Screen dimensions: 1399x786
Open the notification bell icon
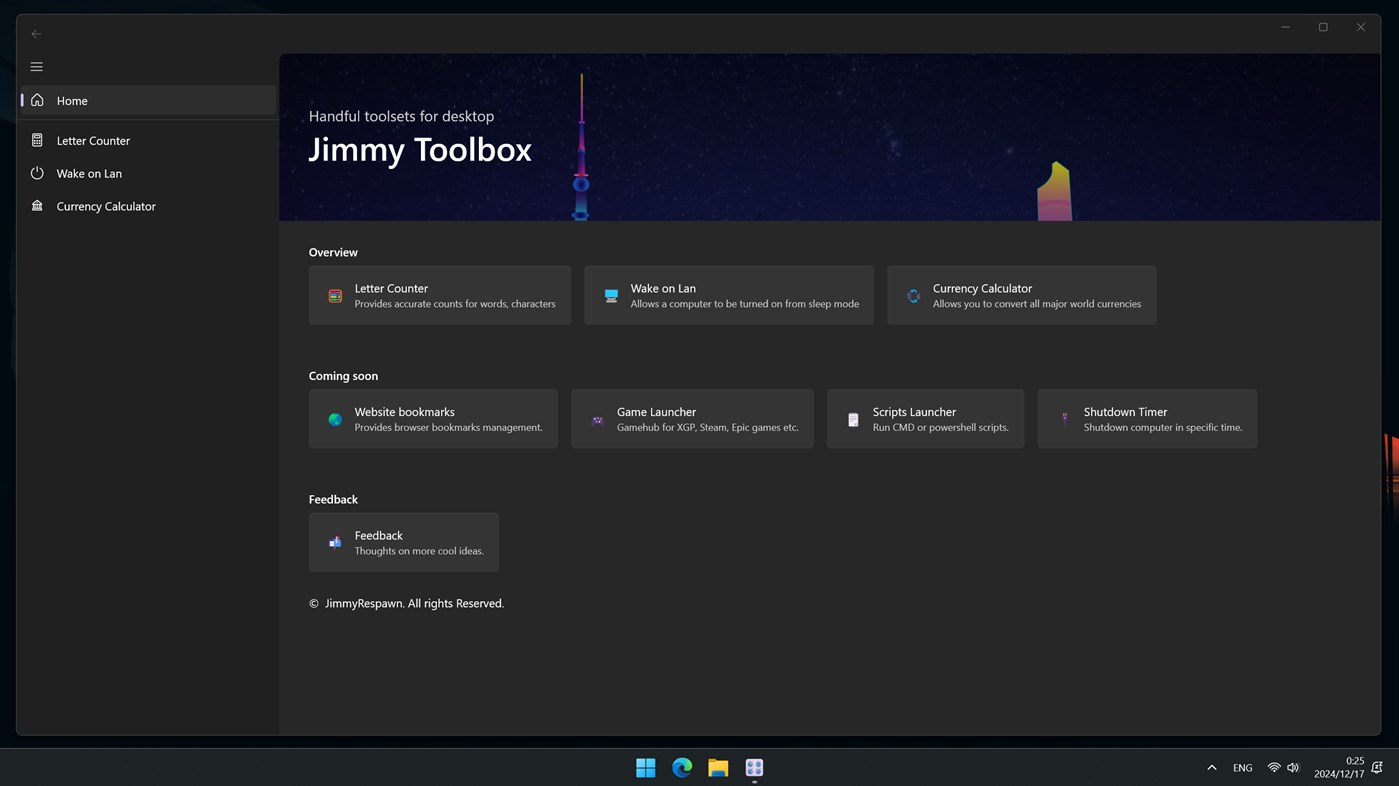click(x=1377, y=768)
